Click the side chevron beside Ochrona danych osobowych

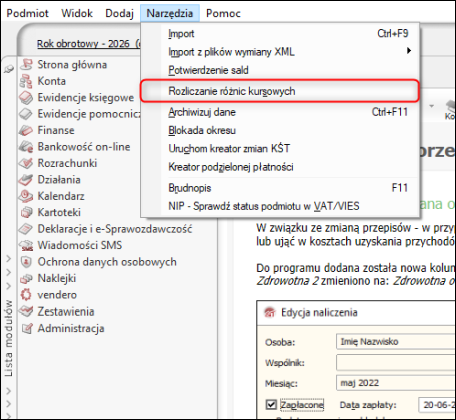(9, 259)
